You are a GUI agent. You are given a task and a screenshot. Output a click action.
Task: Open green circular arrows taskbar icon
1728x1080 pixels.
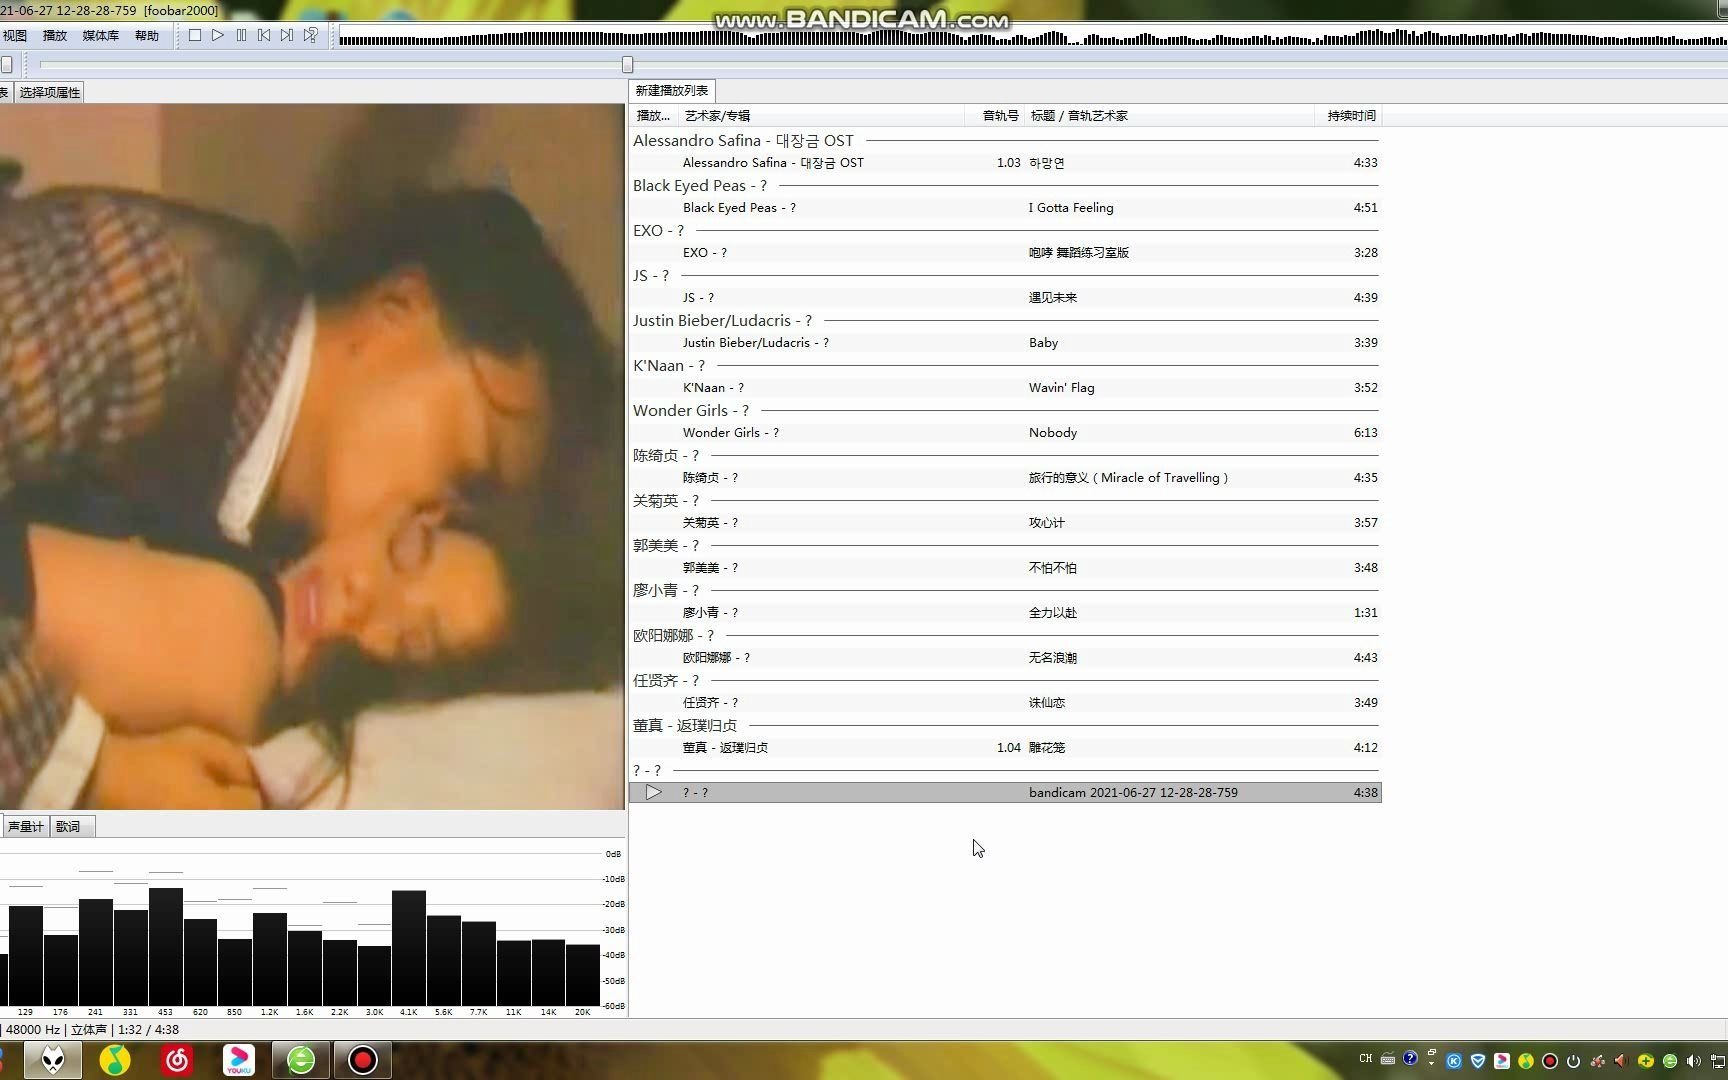click(300, 1059)
